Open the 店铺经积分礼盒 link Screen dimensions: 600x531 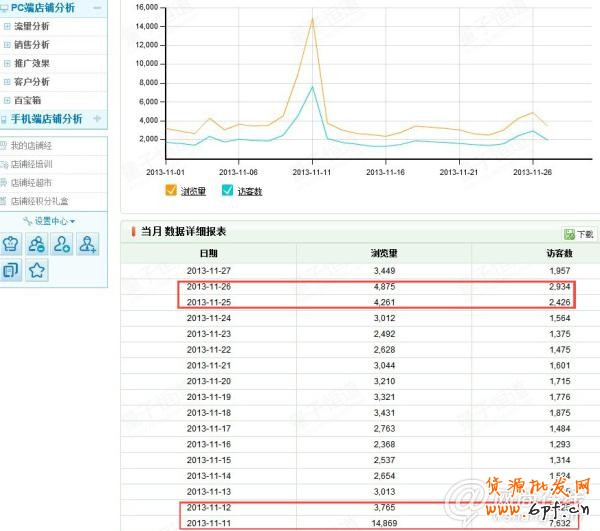coord(38,200)
